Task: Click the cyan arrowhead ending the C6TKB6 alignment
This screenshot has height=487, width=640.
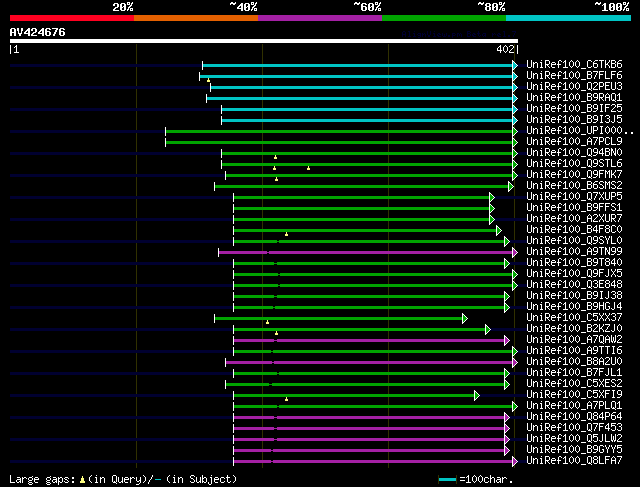Action: point(515,65)
